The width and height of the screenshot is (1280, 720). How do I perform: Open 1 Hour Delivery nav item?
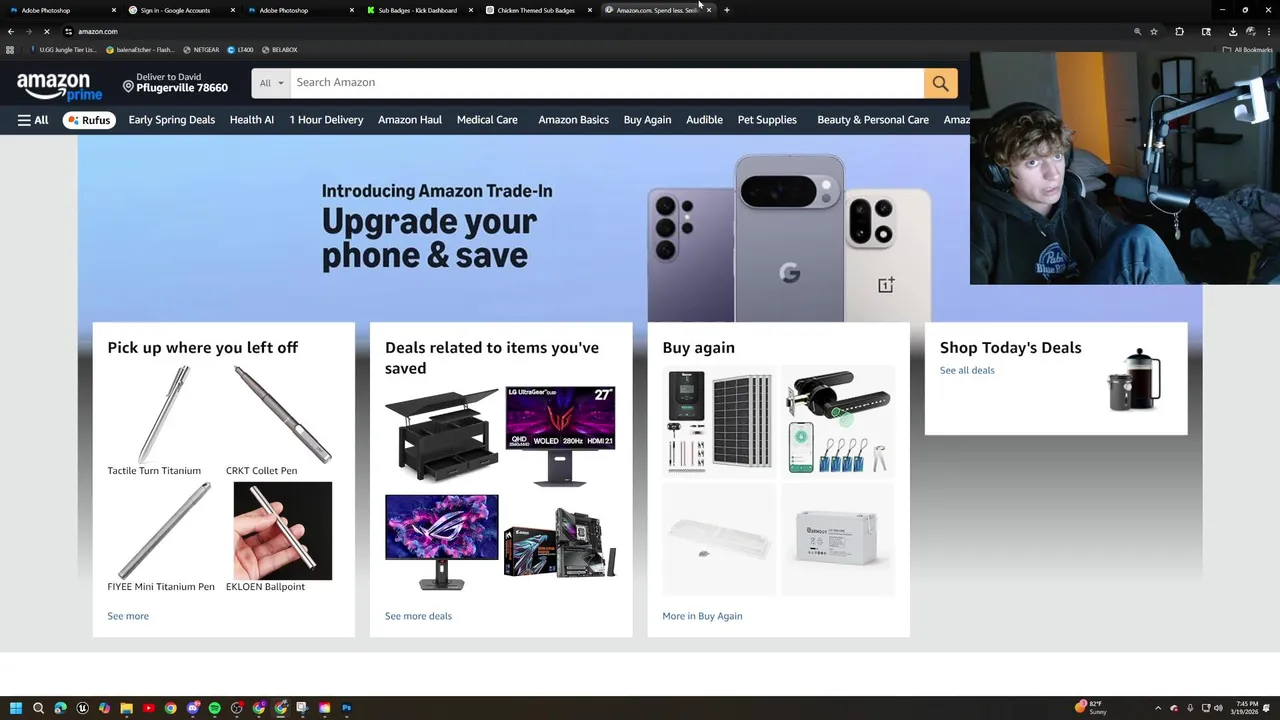[x=326, y=120]
